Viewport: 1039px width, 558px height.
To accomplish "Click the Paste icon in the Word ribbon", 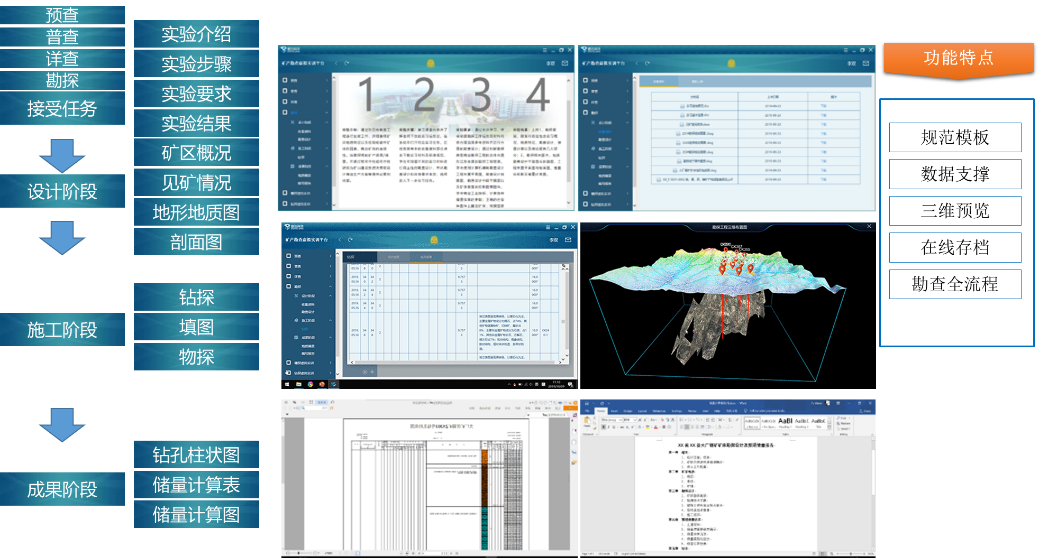I will 588,422.
